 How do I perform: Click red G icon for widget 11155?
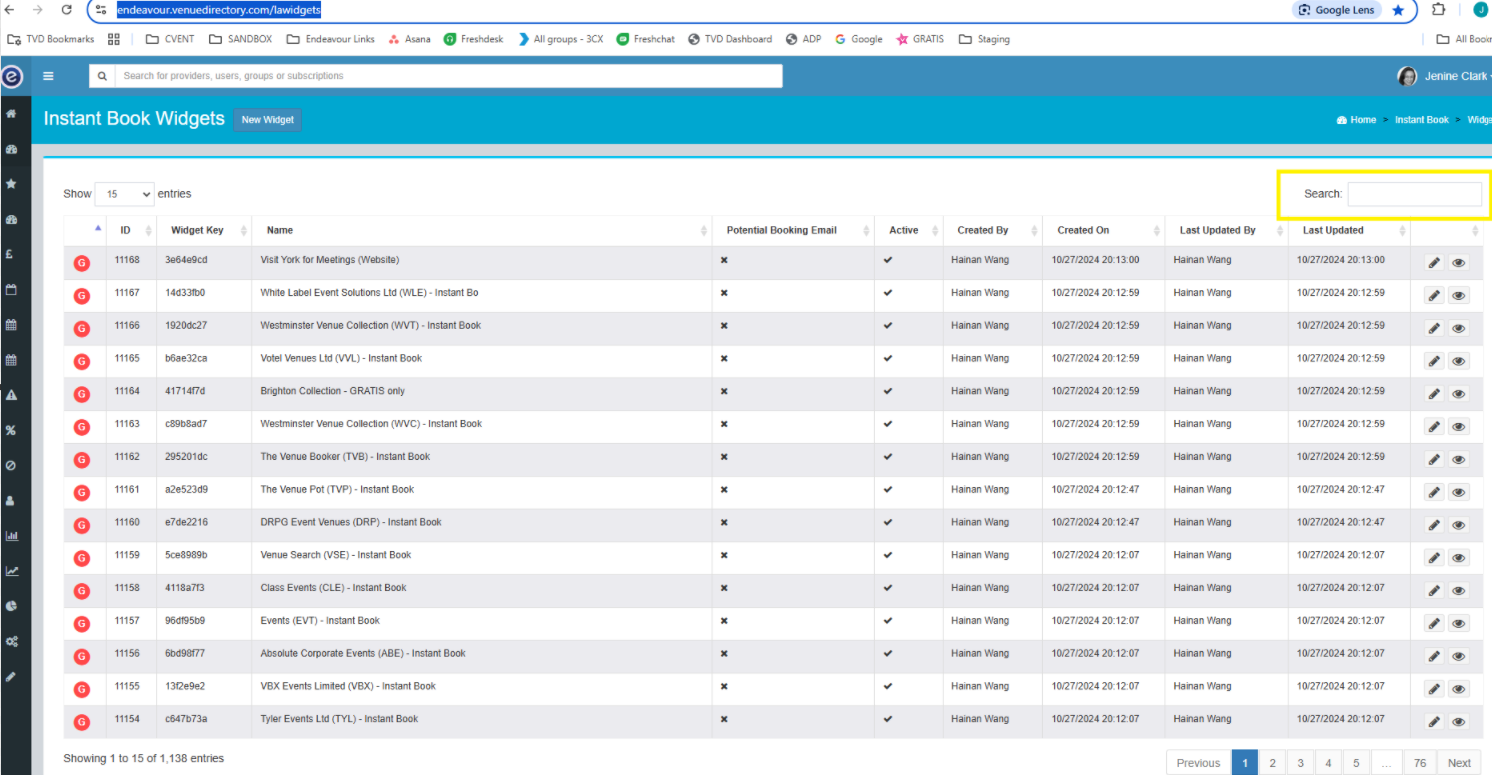[x=82, y=689]
